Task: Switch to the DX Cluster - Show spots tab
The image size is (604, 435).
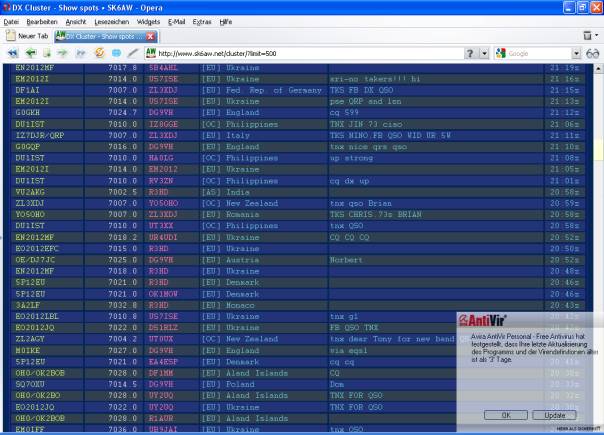Action: (106, 36)
